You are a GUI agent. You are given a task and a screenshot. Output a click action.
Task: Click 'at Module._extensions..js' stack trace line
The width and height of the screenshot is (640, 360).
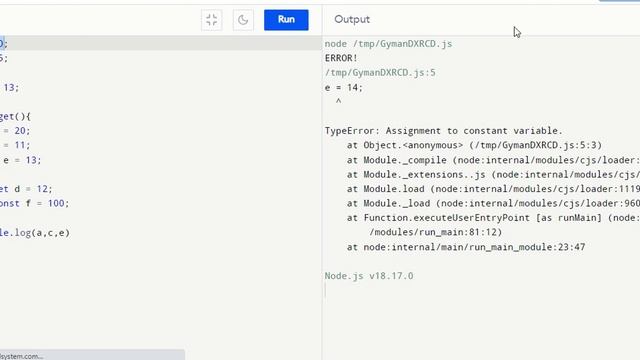(493, 175)
